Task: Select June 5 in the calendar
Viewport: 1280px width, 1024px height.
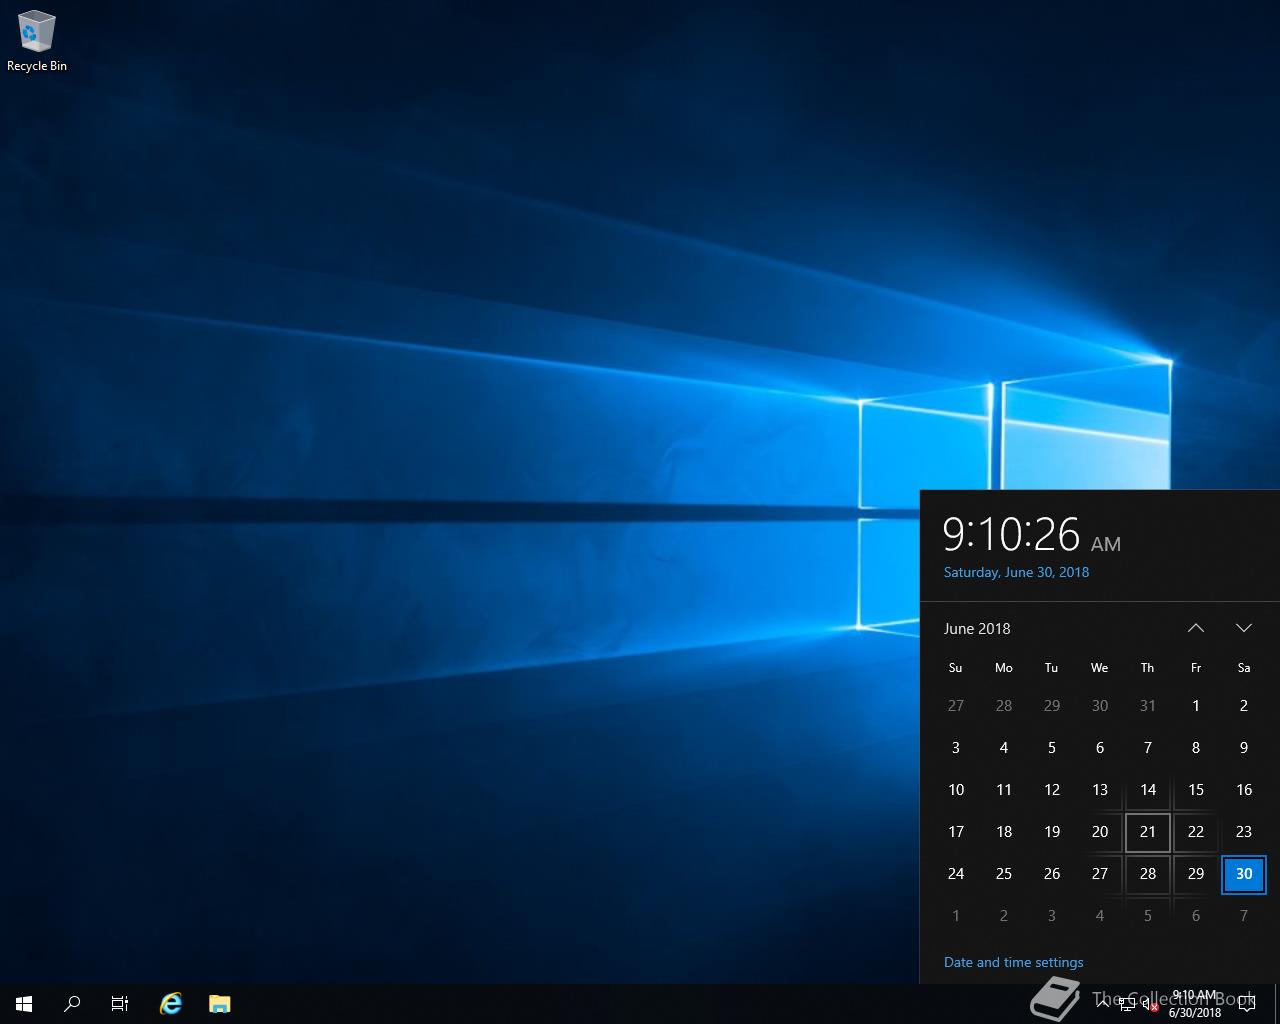Action: (1052, 748)
